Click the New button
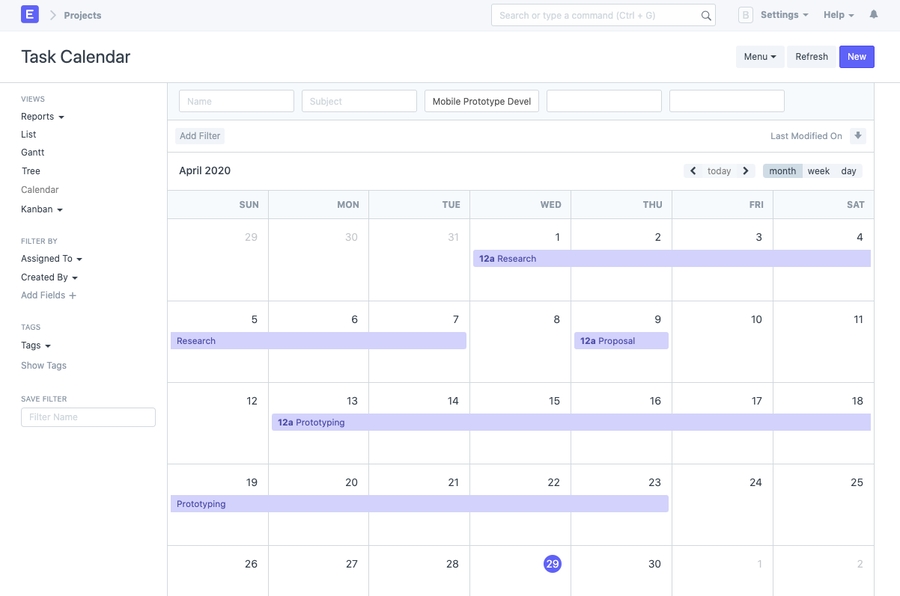This screenshot has height=596, width=900. coord(856,57)
